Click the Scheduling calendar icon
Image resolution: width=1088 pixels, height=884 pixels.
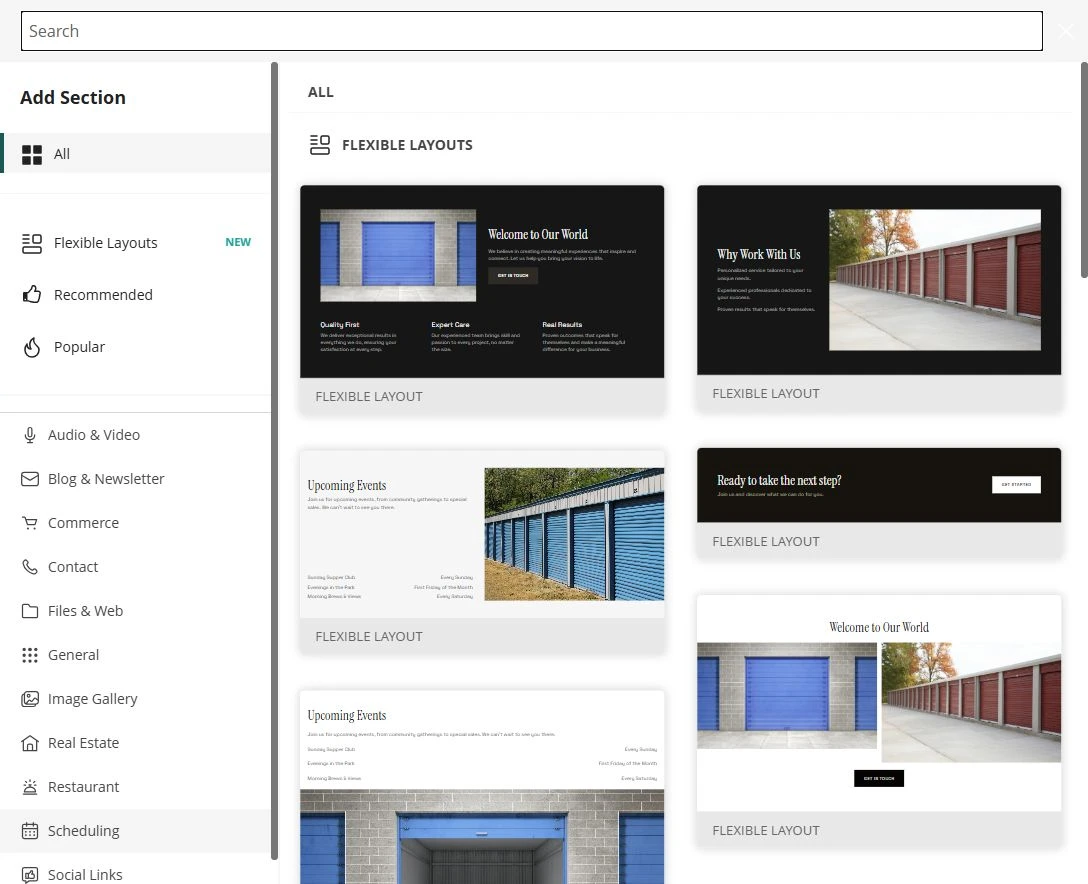click(x=30, y=831)
